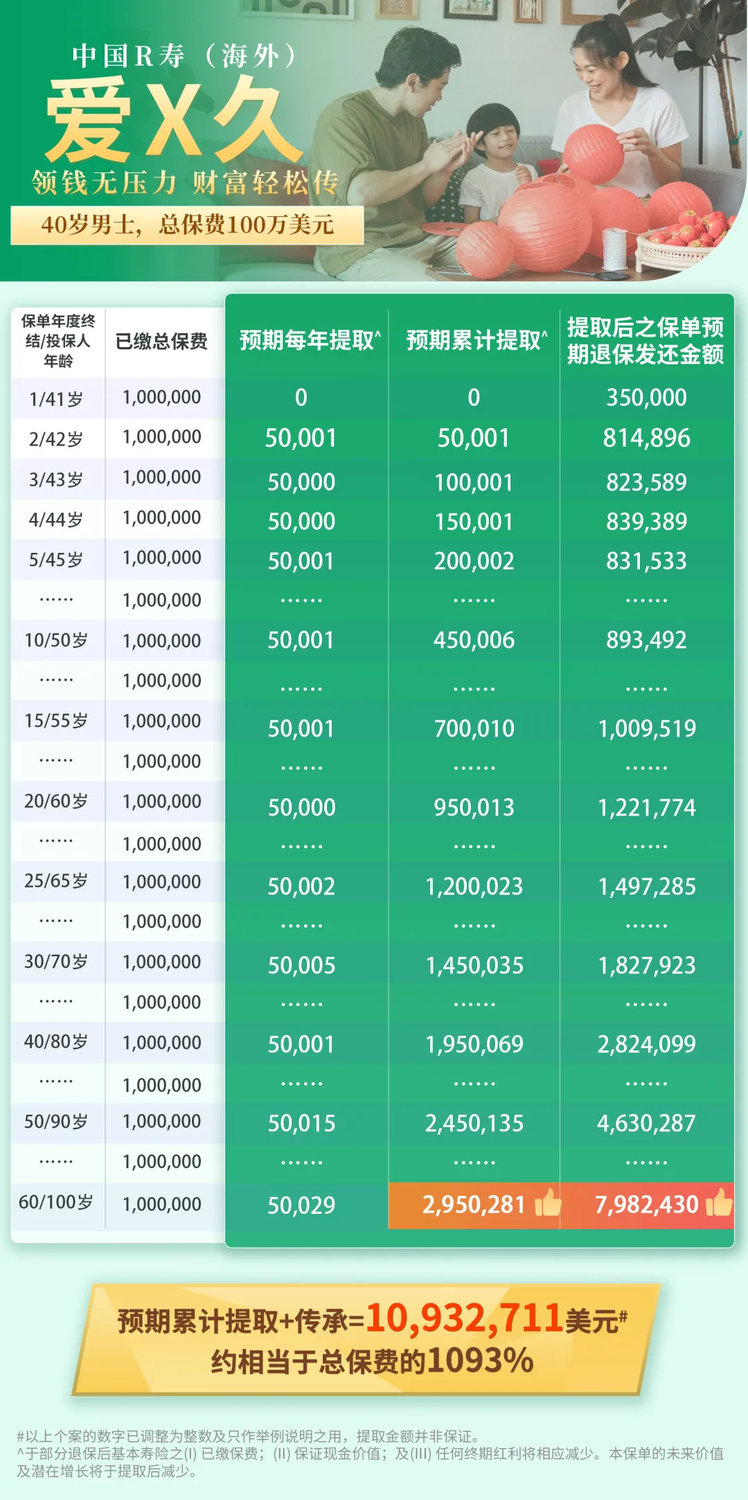This screenshot has width=748, height=1500.
Task: Click 提取后之保单预期退保发还金额 column header
Action: pos(646,341)
